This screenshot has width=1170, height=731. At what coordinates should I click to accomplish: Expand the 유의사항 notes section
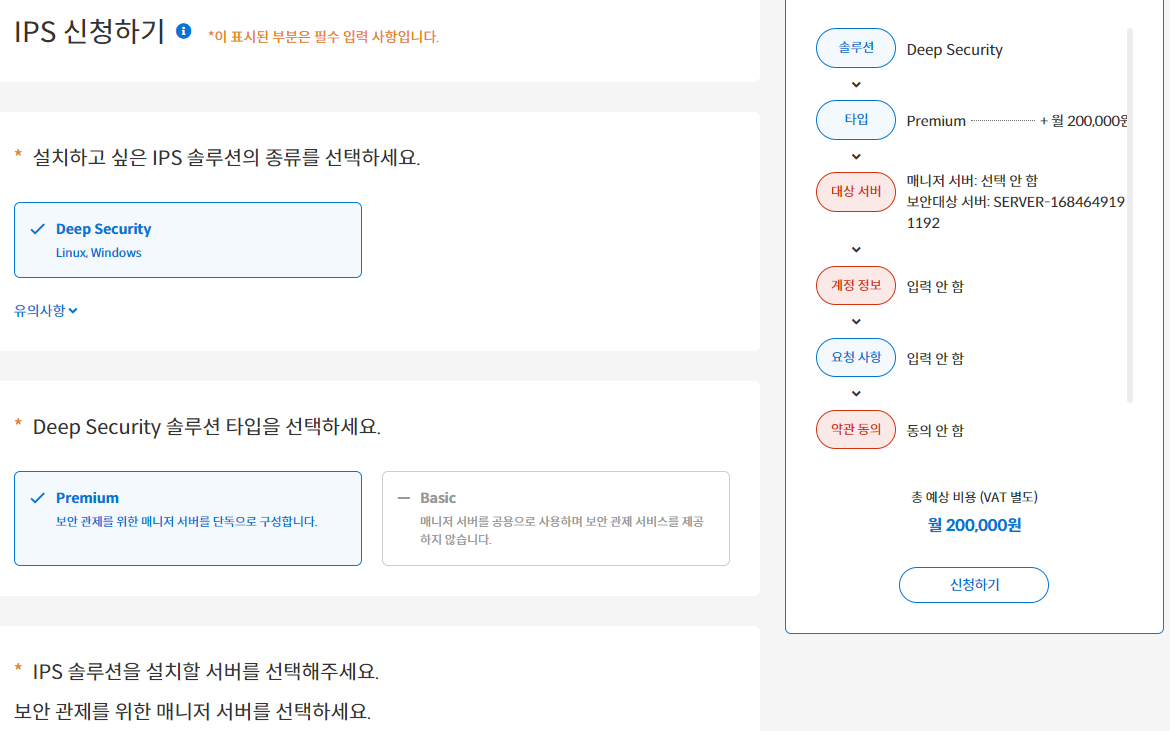tap(46, 310)
